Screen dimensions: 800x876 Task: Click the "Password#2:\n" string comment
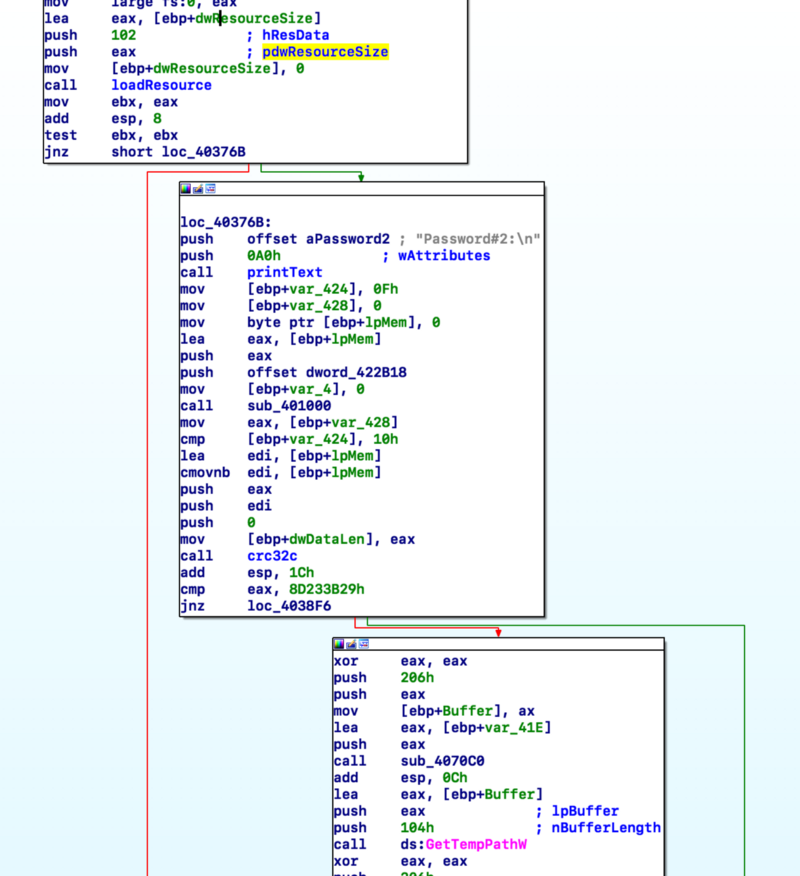(x=478, y=239)
